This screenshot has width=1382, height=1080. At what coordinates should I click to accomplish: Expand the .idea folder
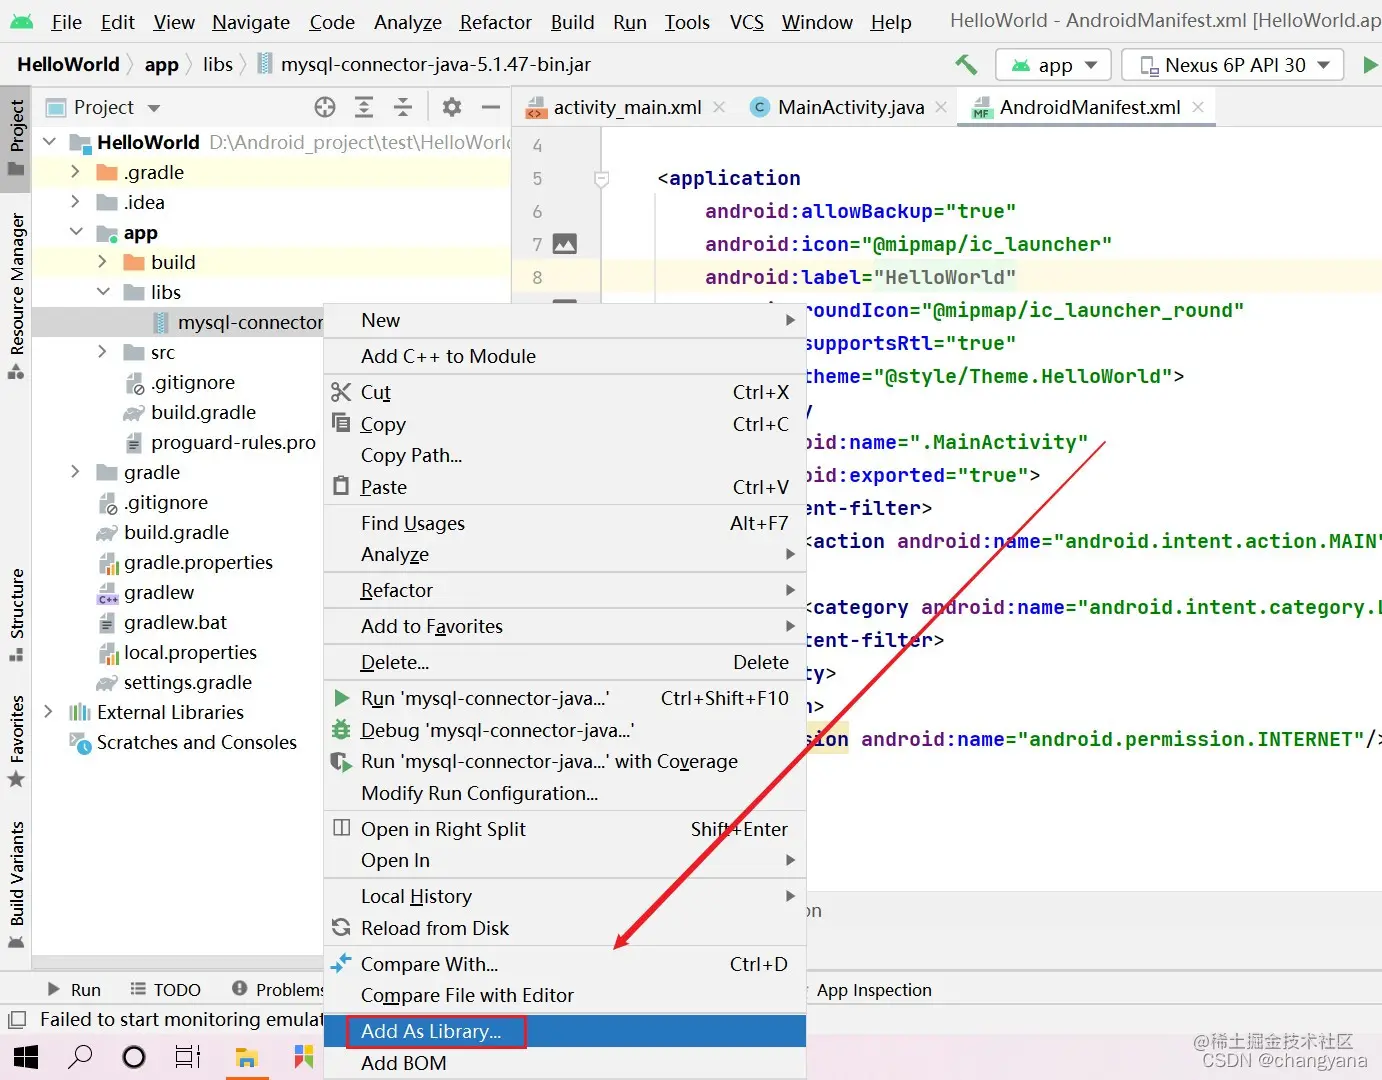tap(75, 202)
